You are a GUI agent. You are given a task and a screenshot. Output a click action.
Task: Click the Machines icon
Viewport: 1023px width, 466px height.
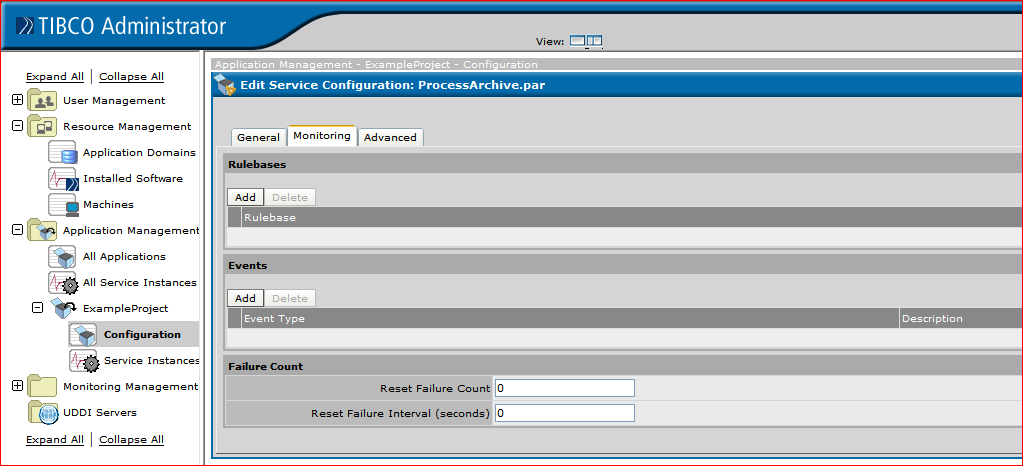click(x=63, y=205)
